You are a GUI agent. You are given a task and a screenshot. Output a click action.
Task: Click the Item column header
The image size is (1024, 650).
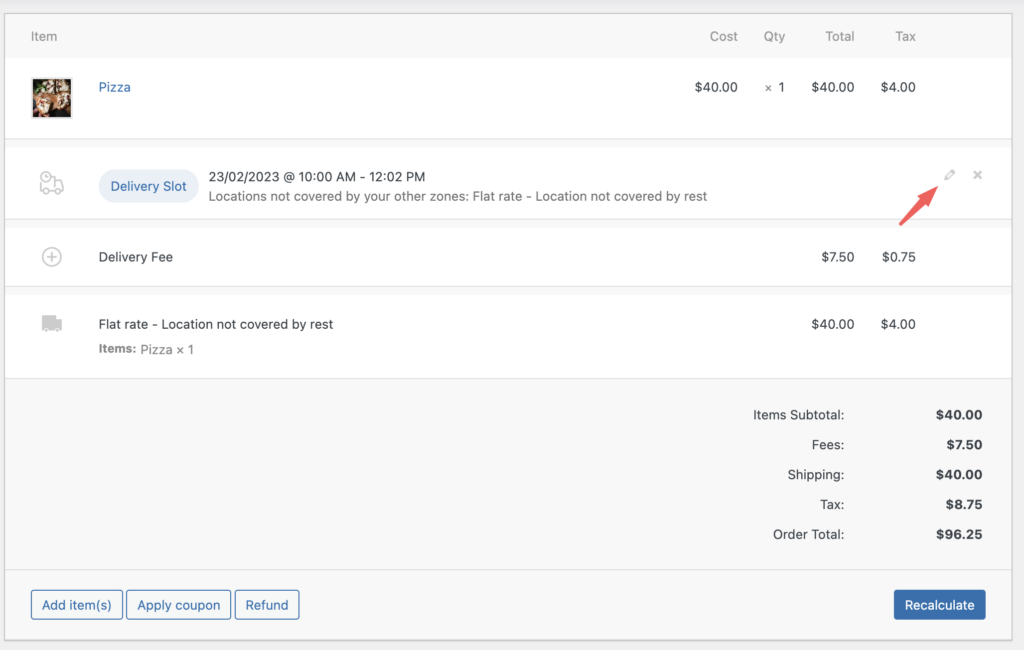click(44, 36)
